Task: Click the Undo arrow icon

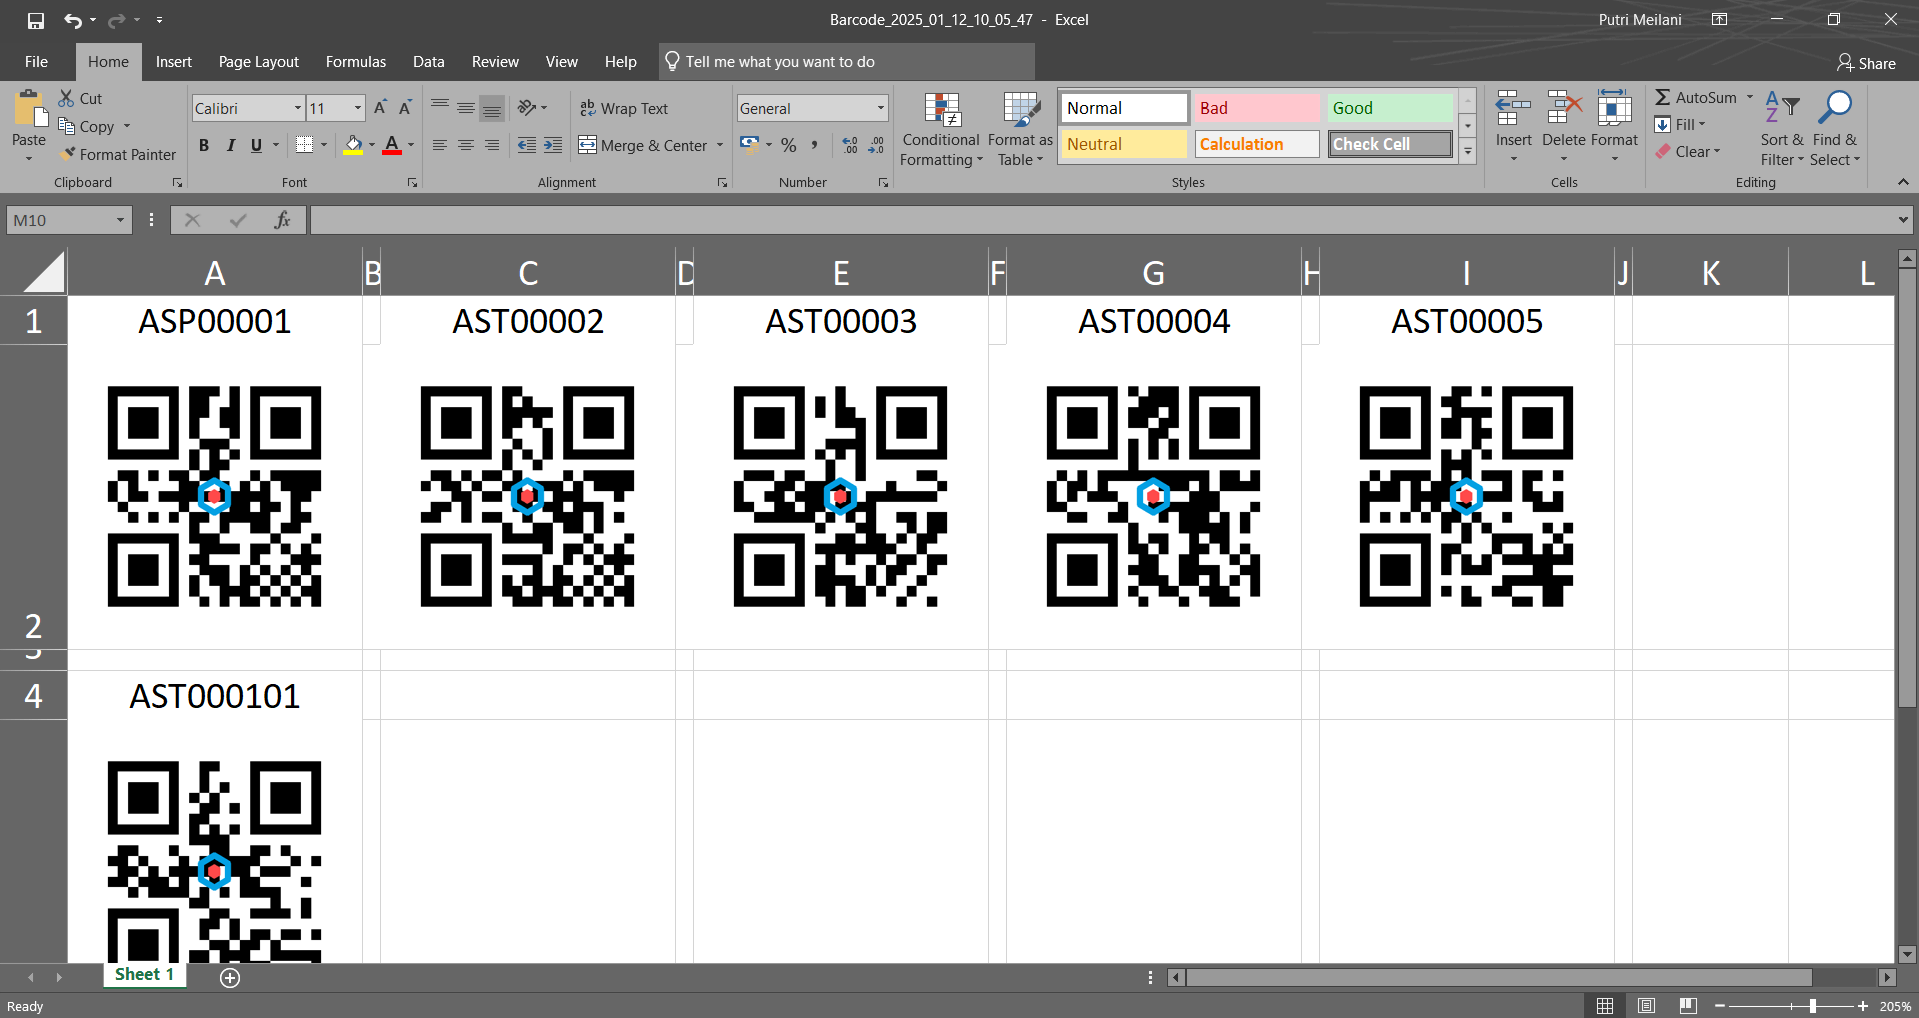Action: [x=73, y=20]
